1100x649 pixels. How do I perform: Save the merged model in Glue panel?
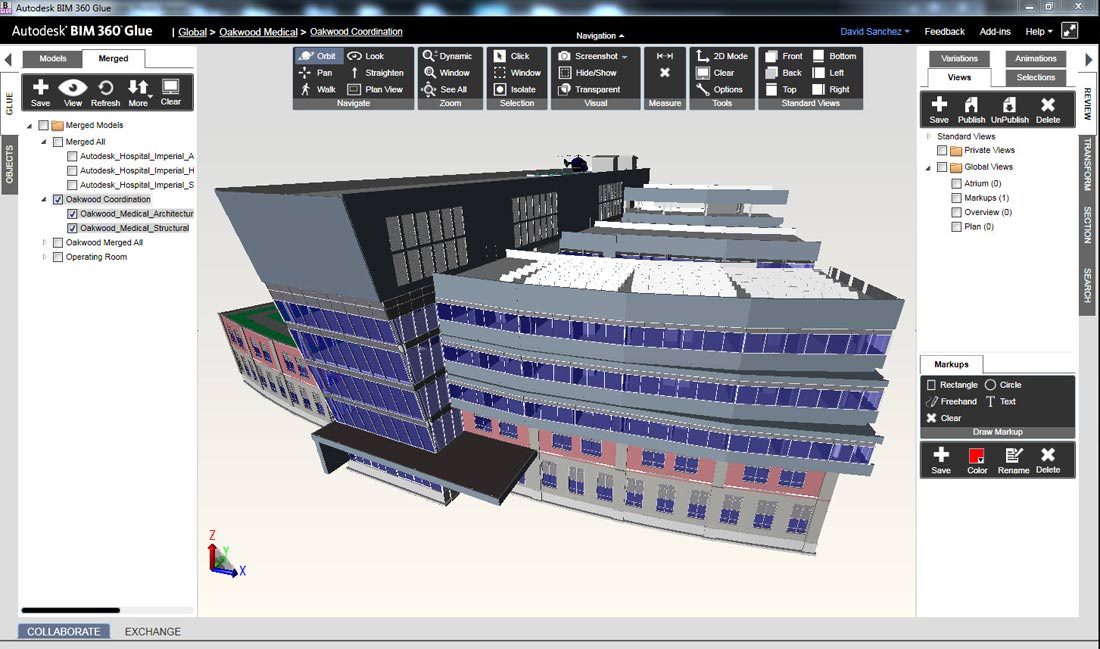pyautogui.click(x=41, y=93)
